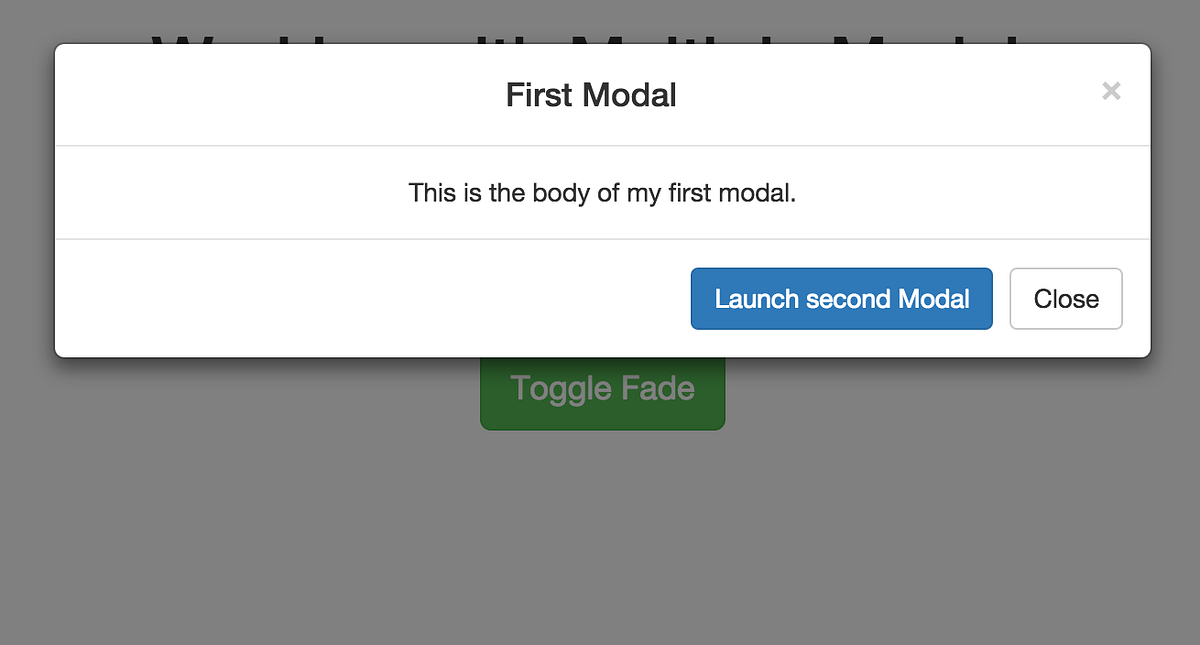Screen dimensions: 1200x645
Task: Click the First Modal title text
Action: 591,95
